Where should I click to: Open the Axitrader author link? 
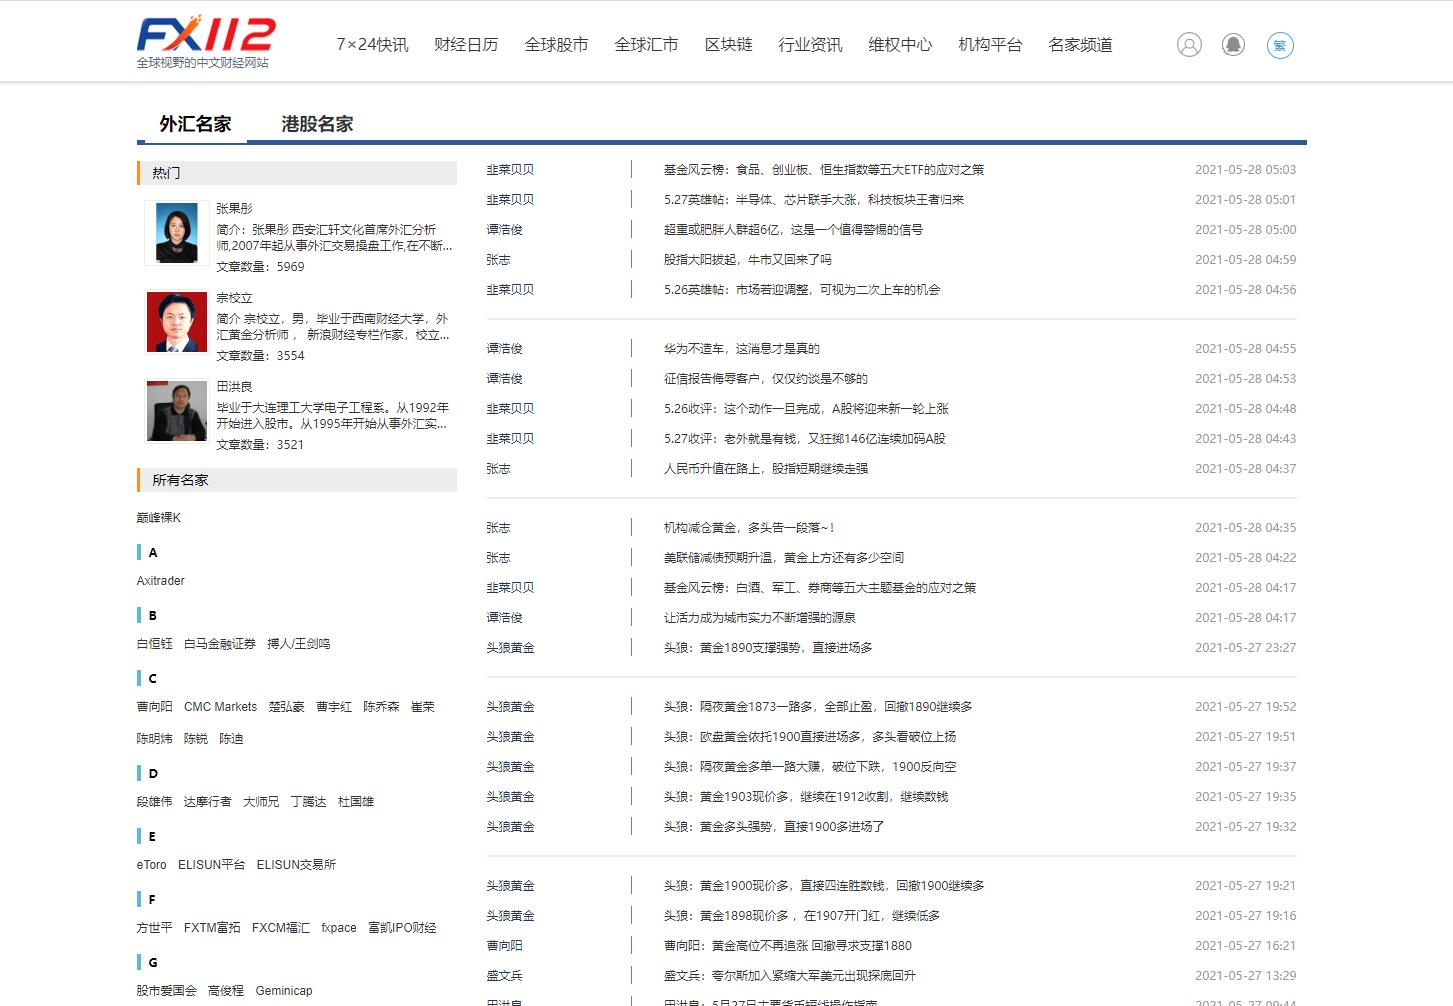[161, 581]
